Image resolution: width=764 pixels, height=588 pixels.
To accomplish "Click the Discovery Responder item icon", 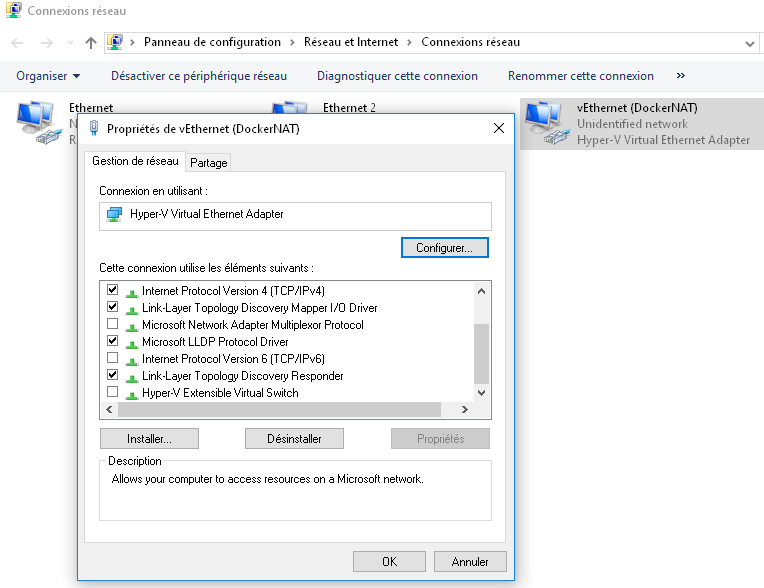I will pos(132,378).
